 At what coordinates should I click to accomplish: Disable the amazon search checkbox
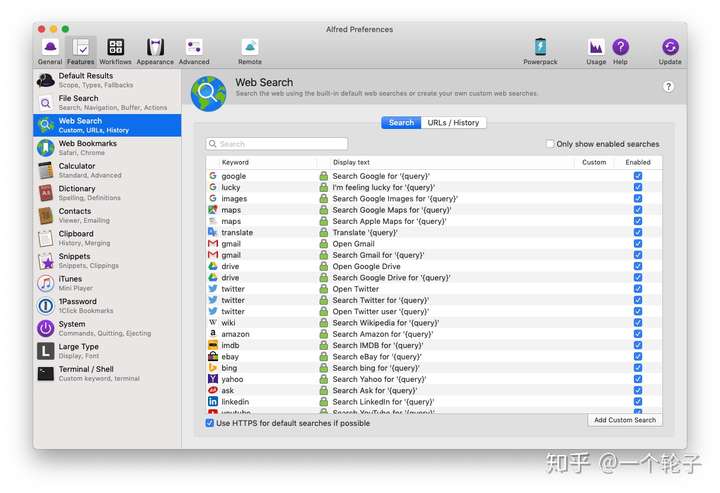point(638,334)
